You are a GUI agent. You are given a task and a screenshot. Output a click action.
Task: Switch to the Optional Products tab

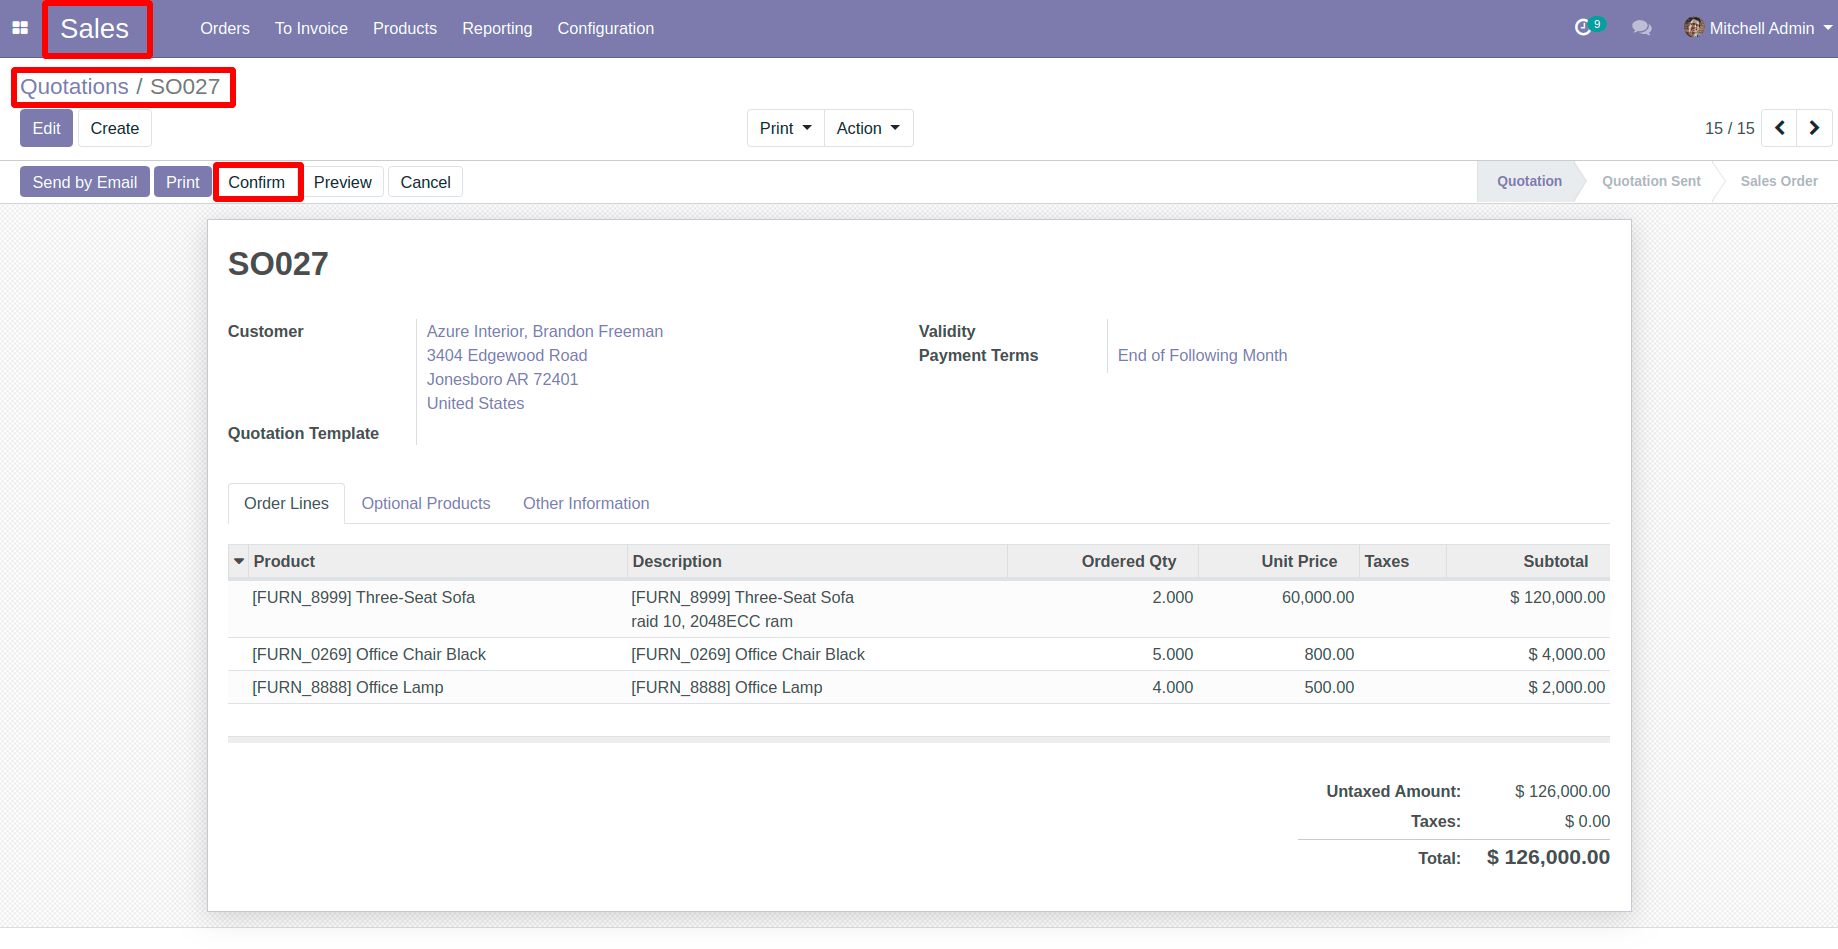coord(426,503)
